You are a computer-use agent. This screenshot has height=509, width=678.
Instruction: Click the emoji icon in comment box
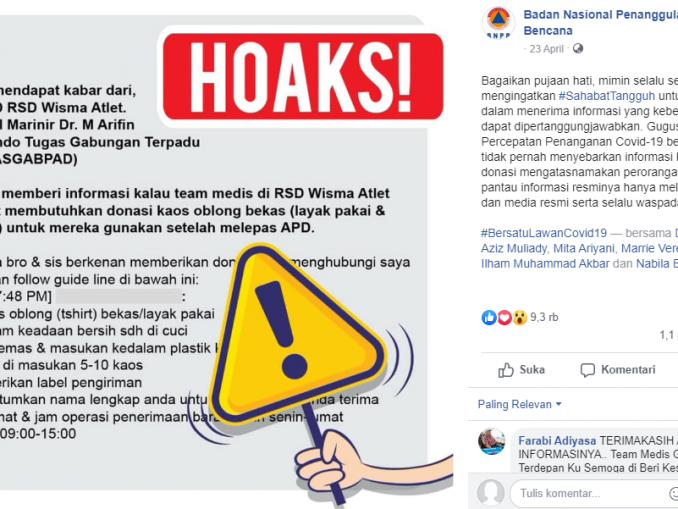point(673,493)
